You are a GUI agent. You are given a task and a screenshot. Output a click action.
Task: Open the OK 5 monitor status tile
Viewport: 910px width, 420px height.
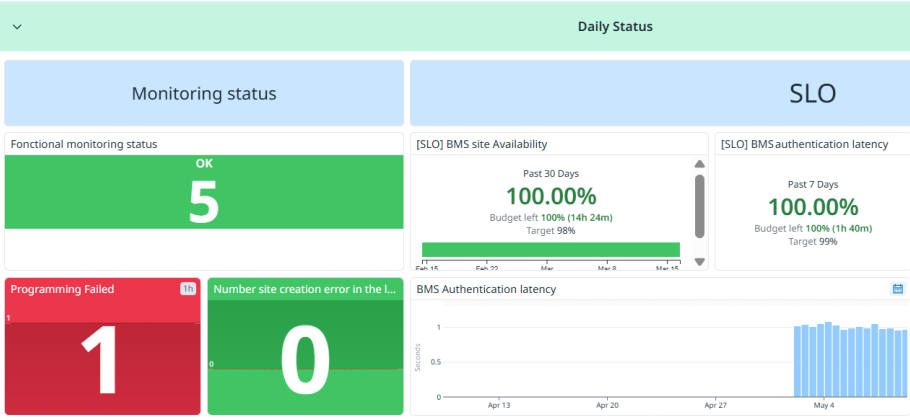204,193
